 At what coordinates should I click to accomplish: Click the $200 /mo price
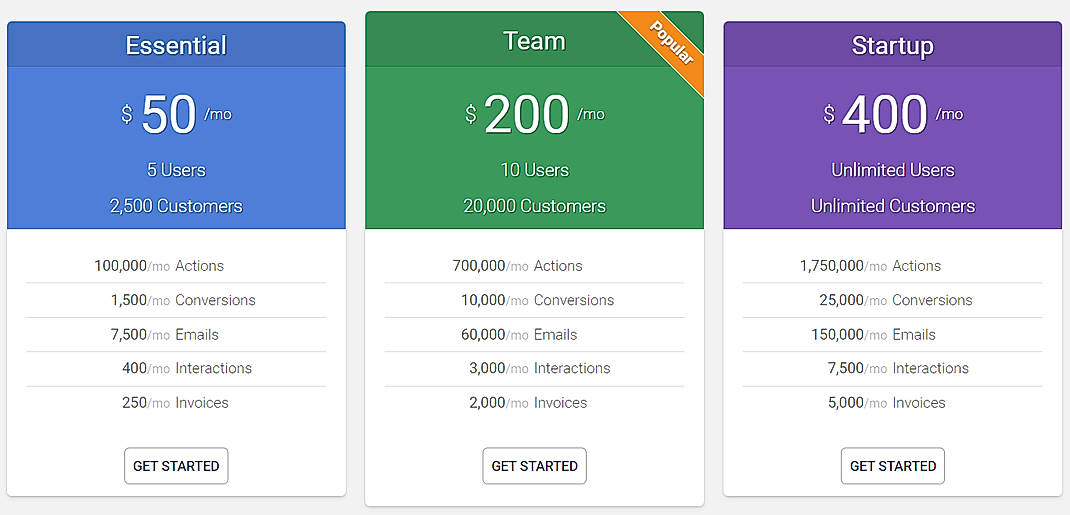click(x=534, y=115)
